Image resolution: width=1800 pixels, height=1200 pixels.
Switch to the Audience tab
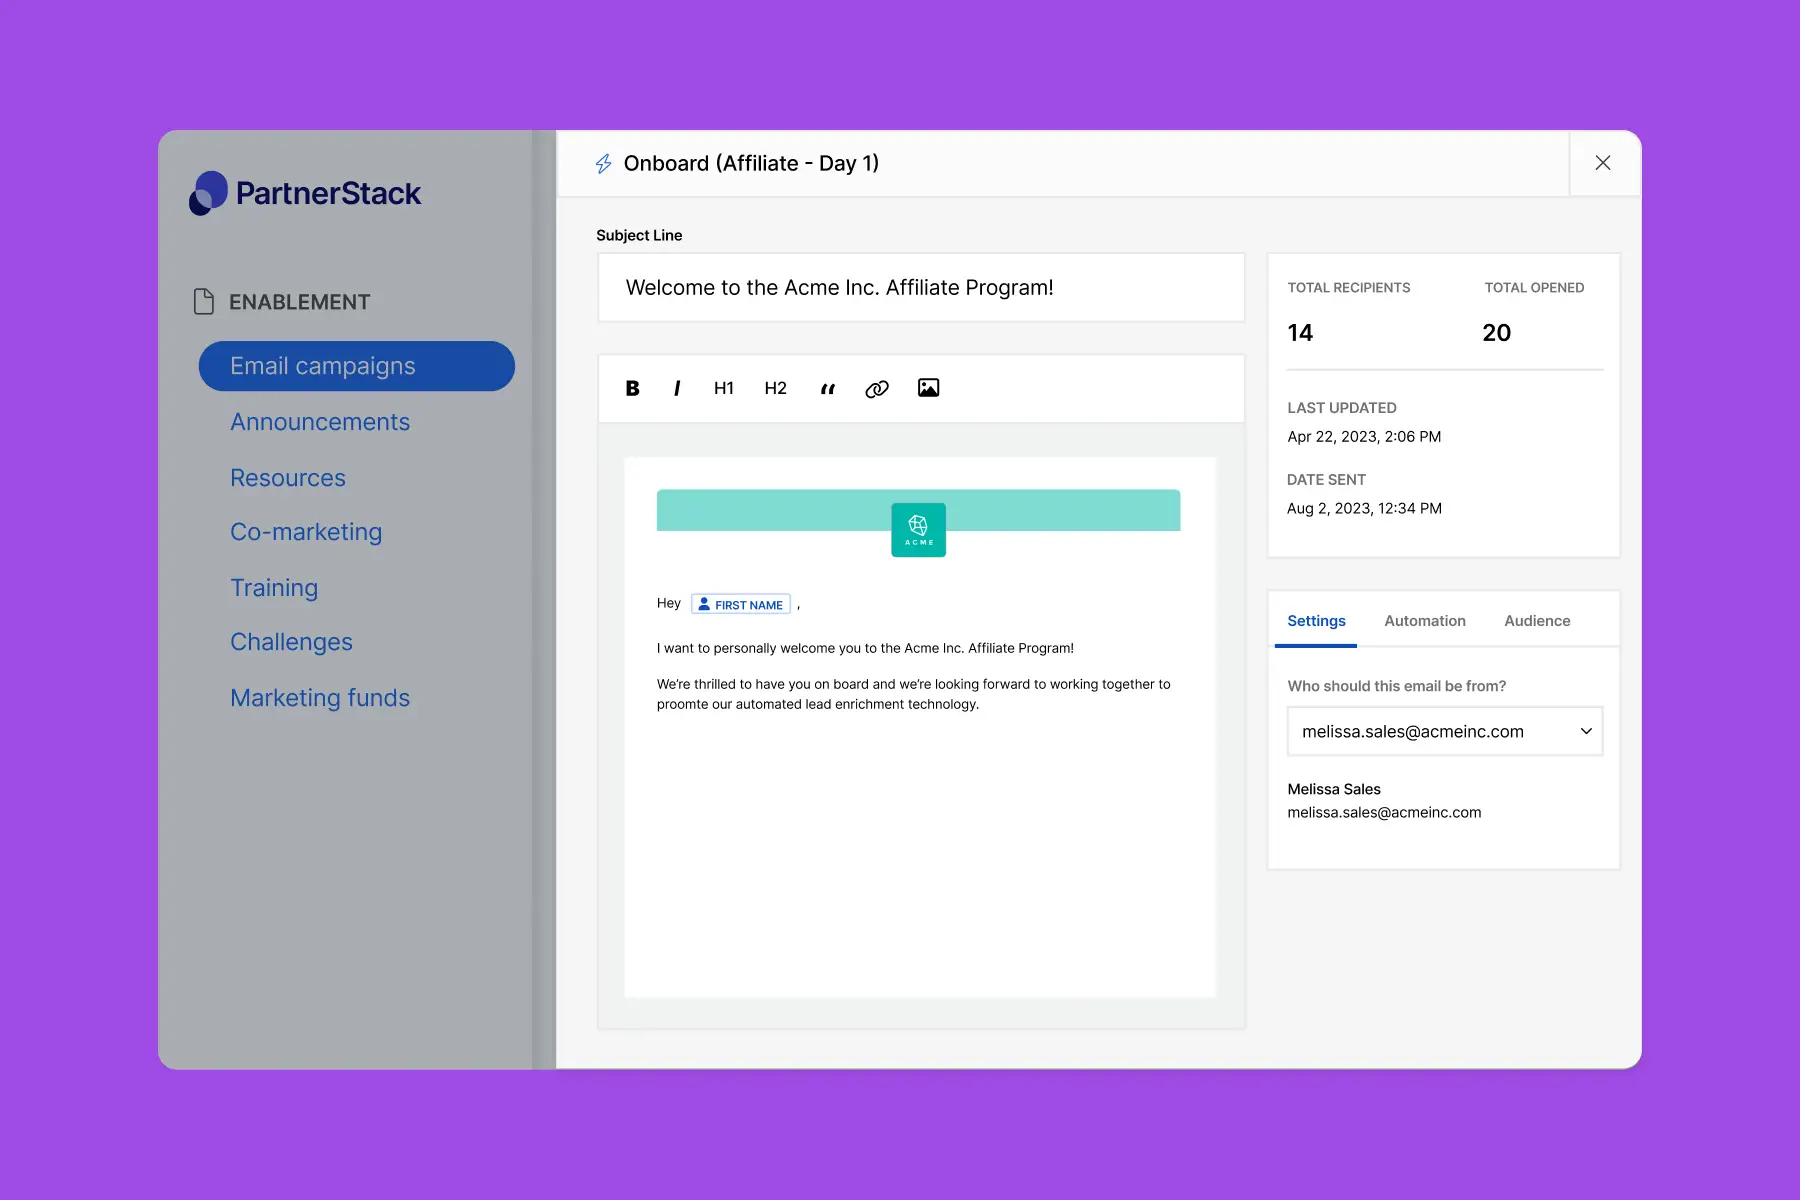coord(1537,621)
